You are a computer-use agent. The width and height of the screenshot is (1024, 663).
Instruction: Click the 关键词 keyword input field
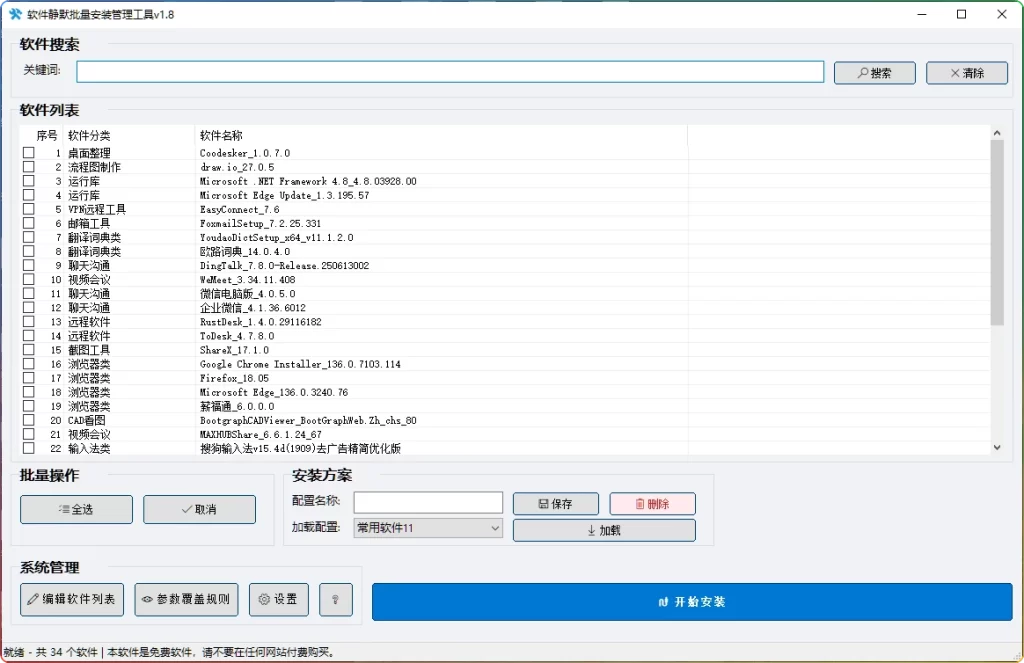[450, 71]
